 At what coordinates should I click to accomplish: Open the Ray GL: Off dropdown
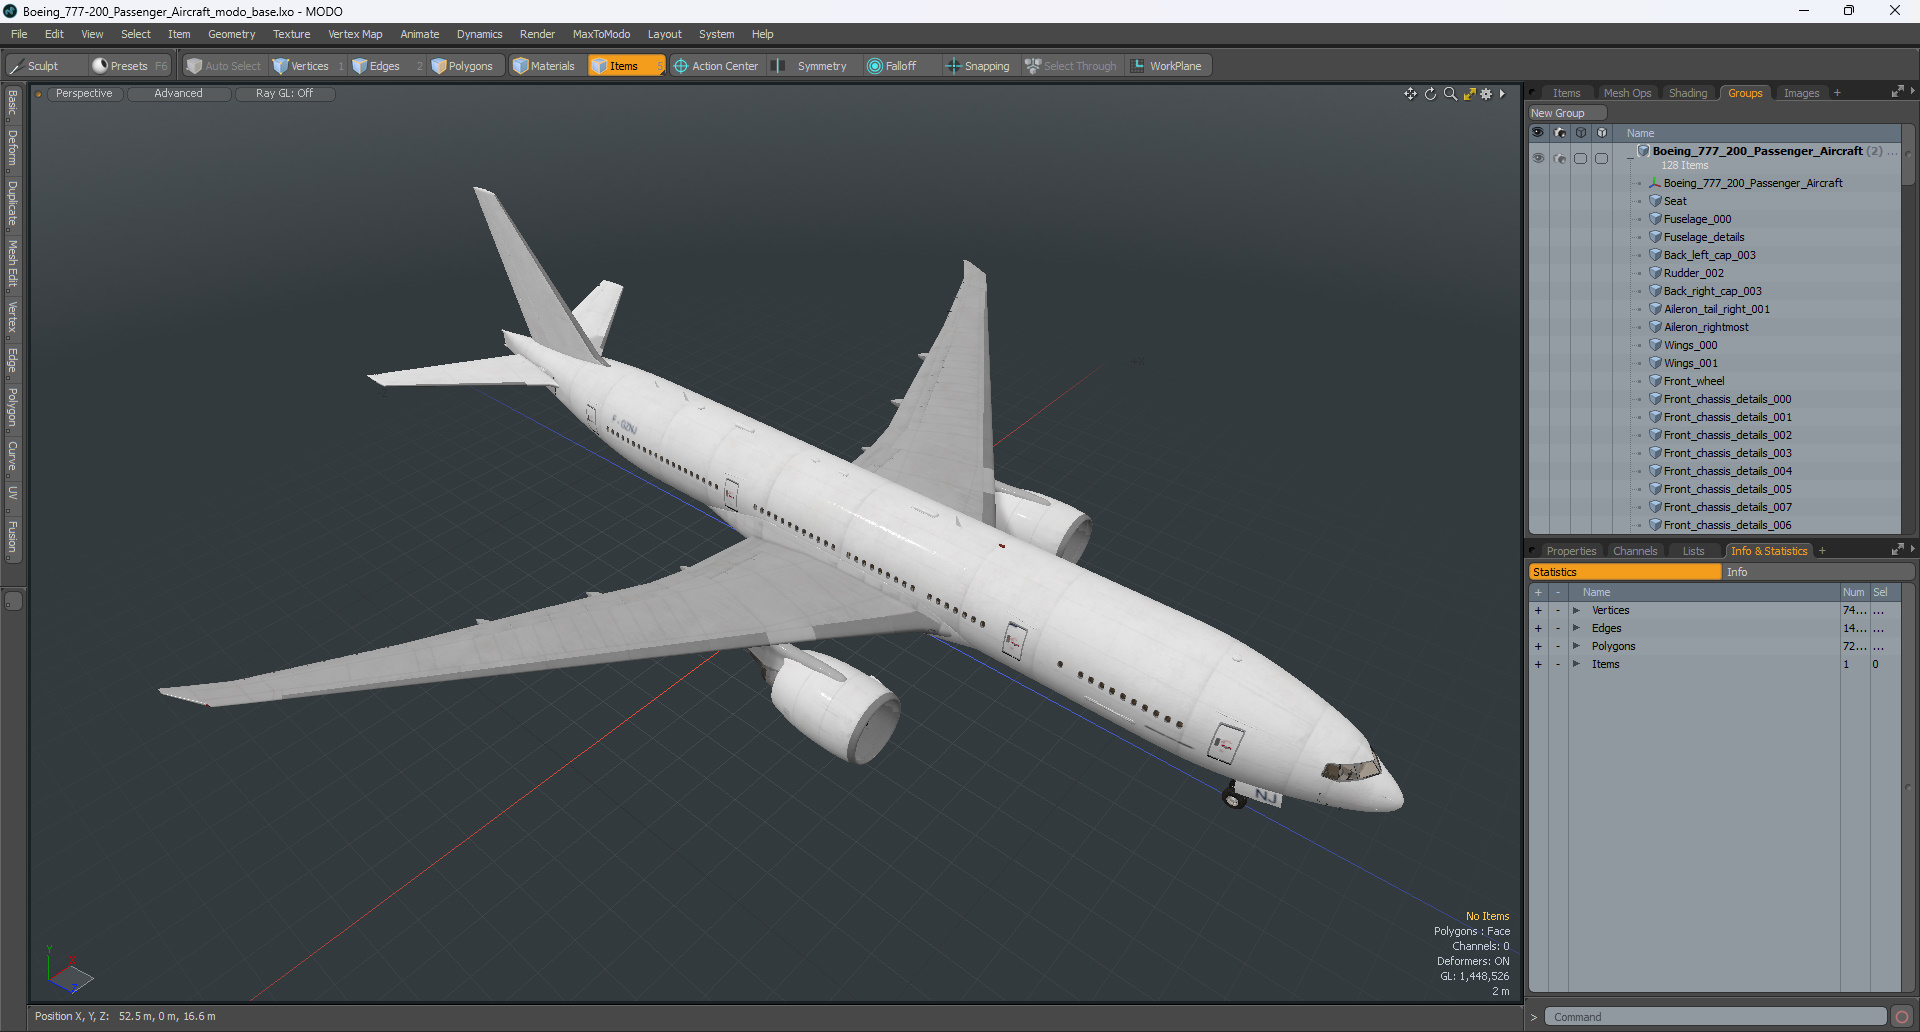(x=284, y=94)
